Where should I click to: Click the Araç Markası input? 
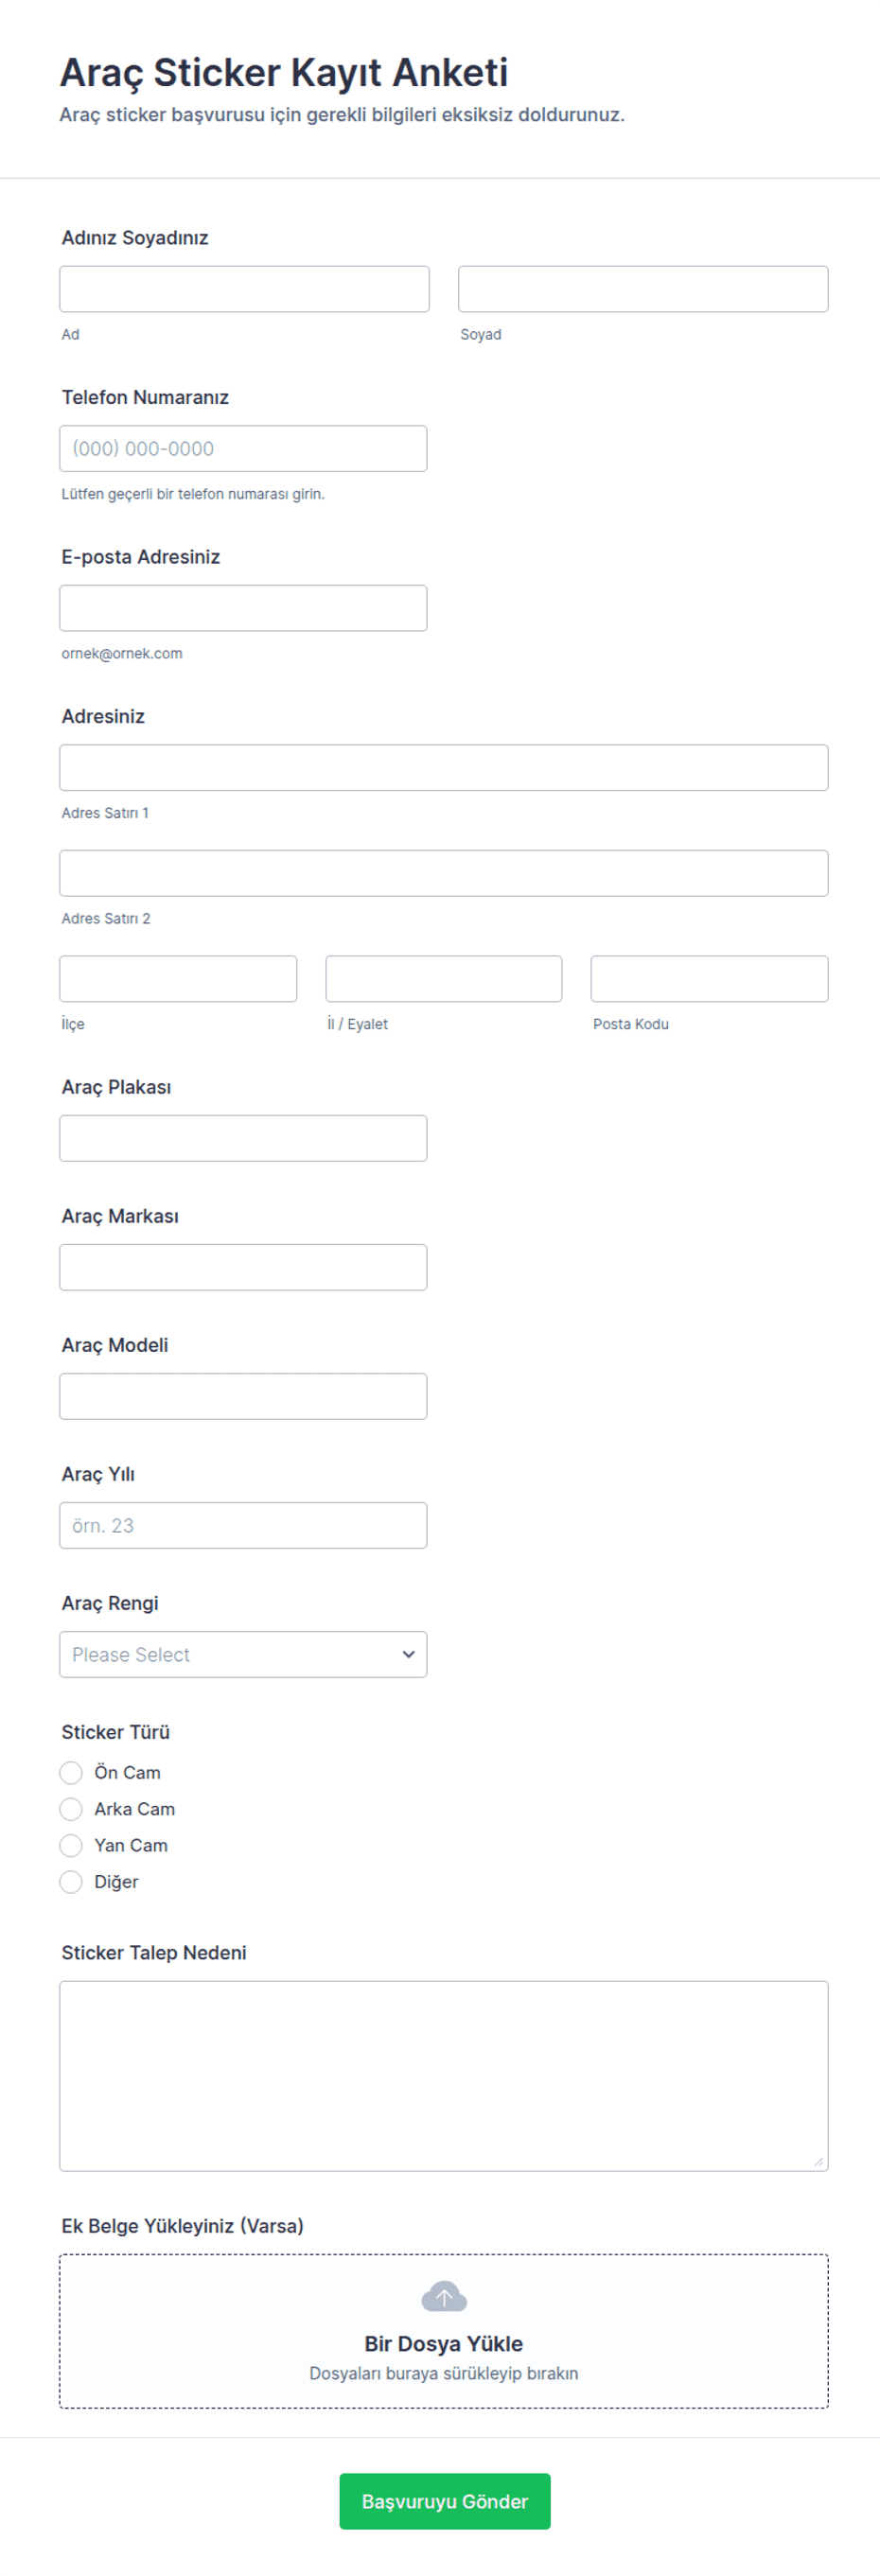pos(243,1267)
